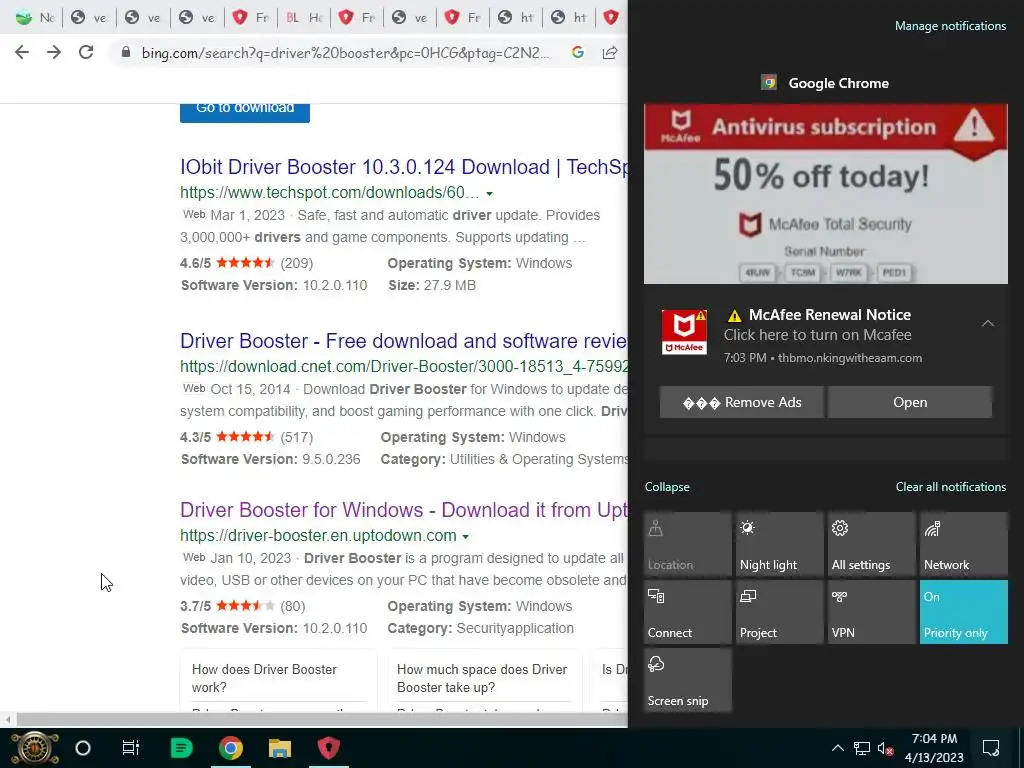Click the Google Chrome notification header
Screen dimensions: 1024x768
(825, 83)
